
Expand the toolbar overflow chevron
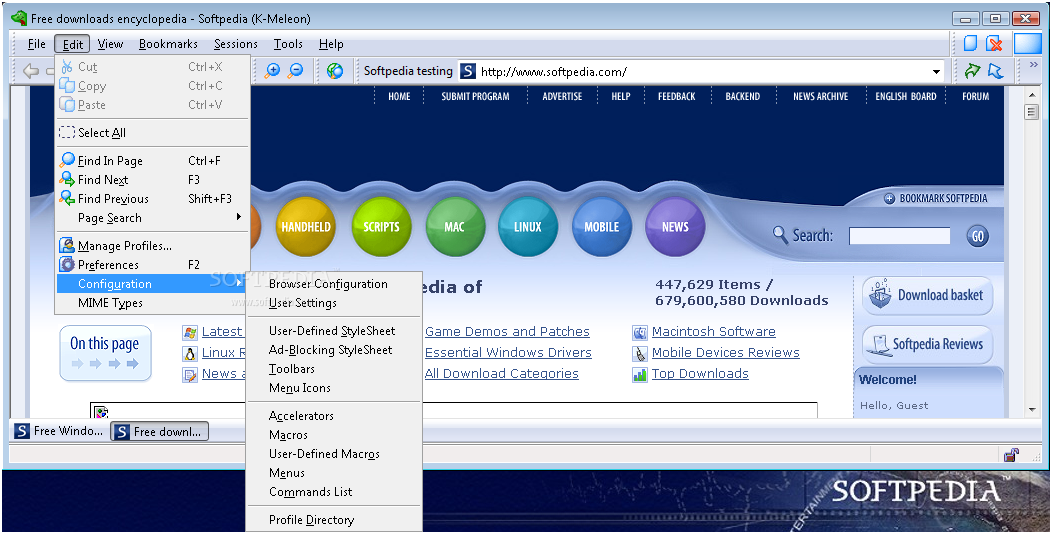1033,66
